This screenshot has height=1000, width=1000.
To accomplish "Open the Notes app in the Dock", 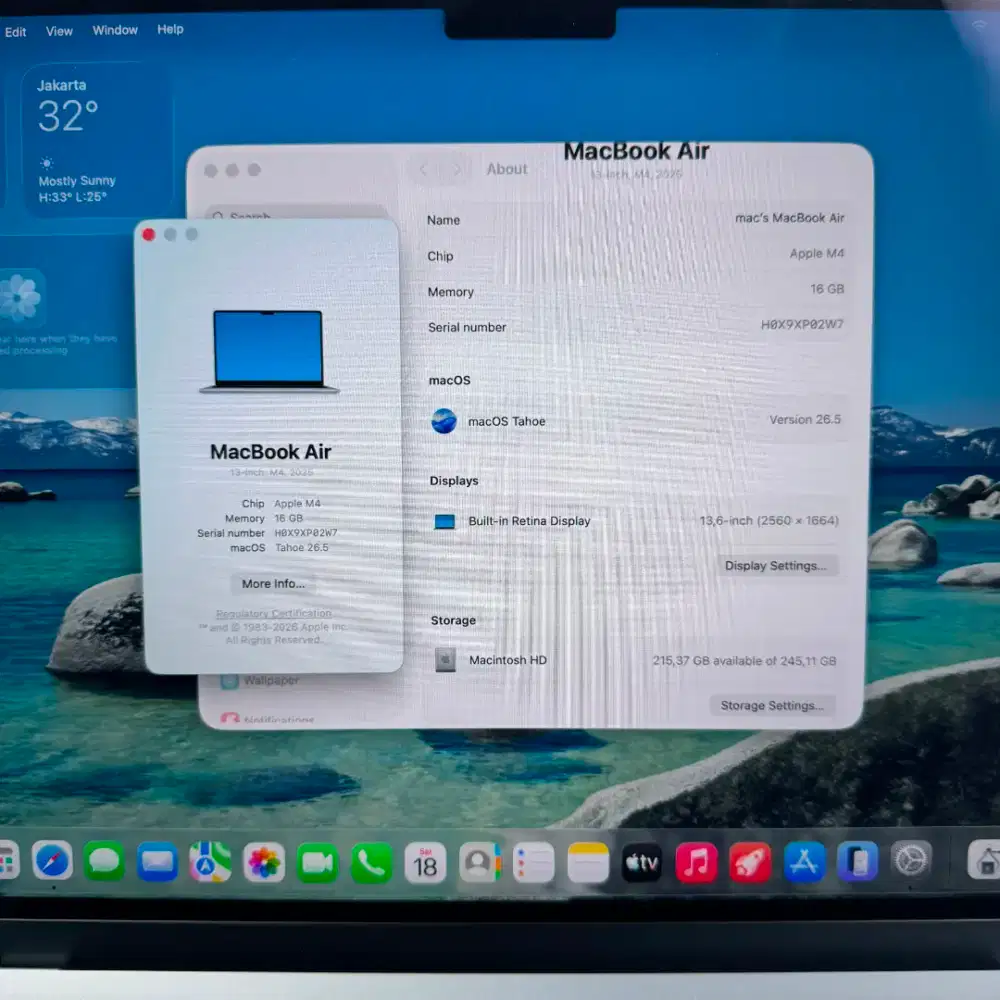I will (x=588, y=863).
